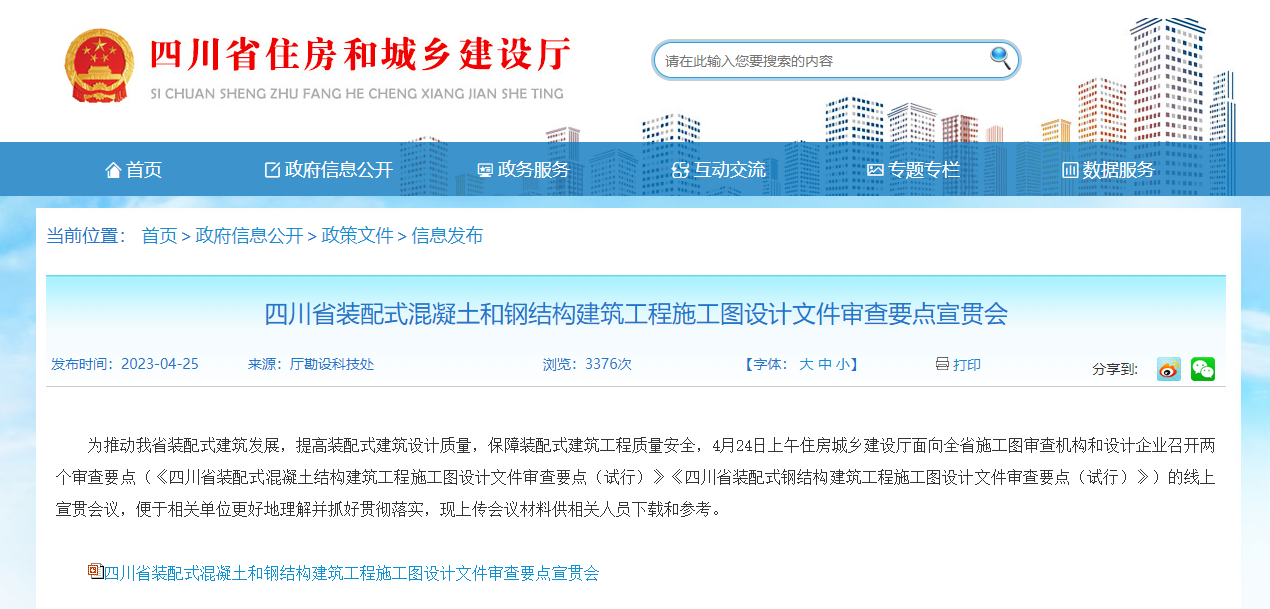
Task: Click the home icon beside 首页 in navigation
Action: point(113,169)
